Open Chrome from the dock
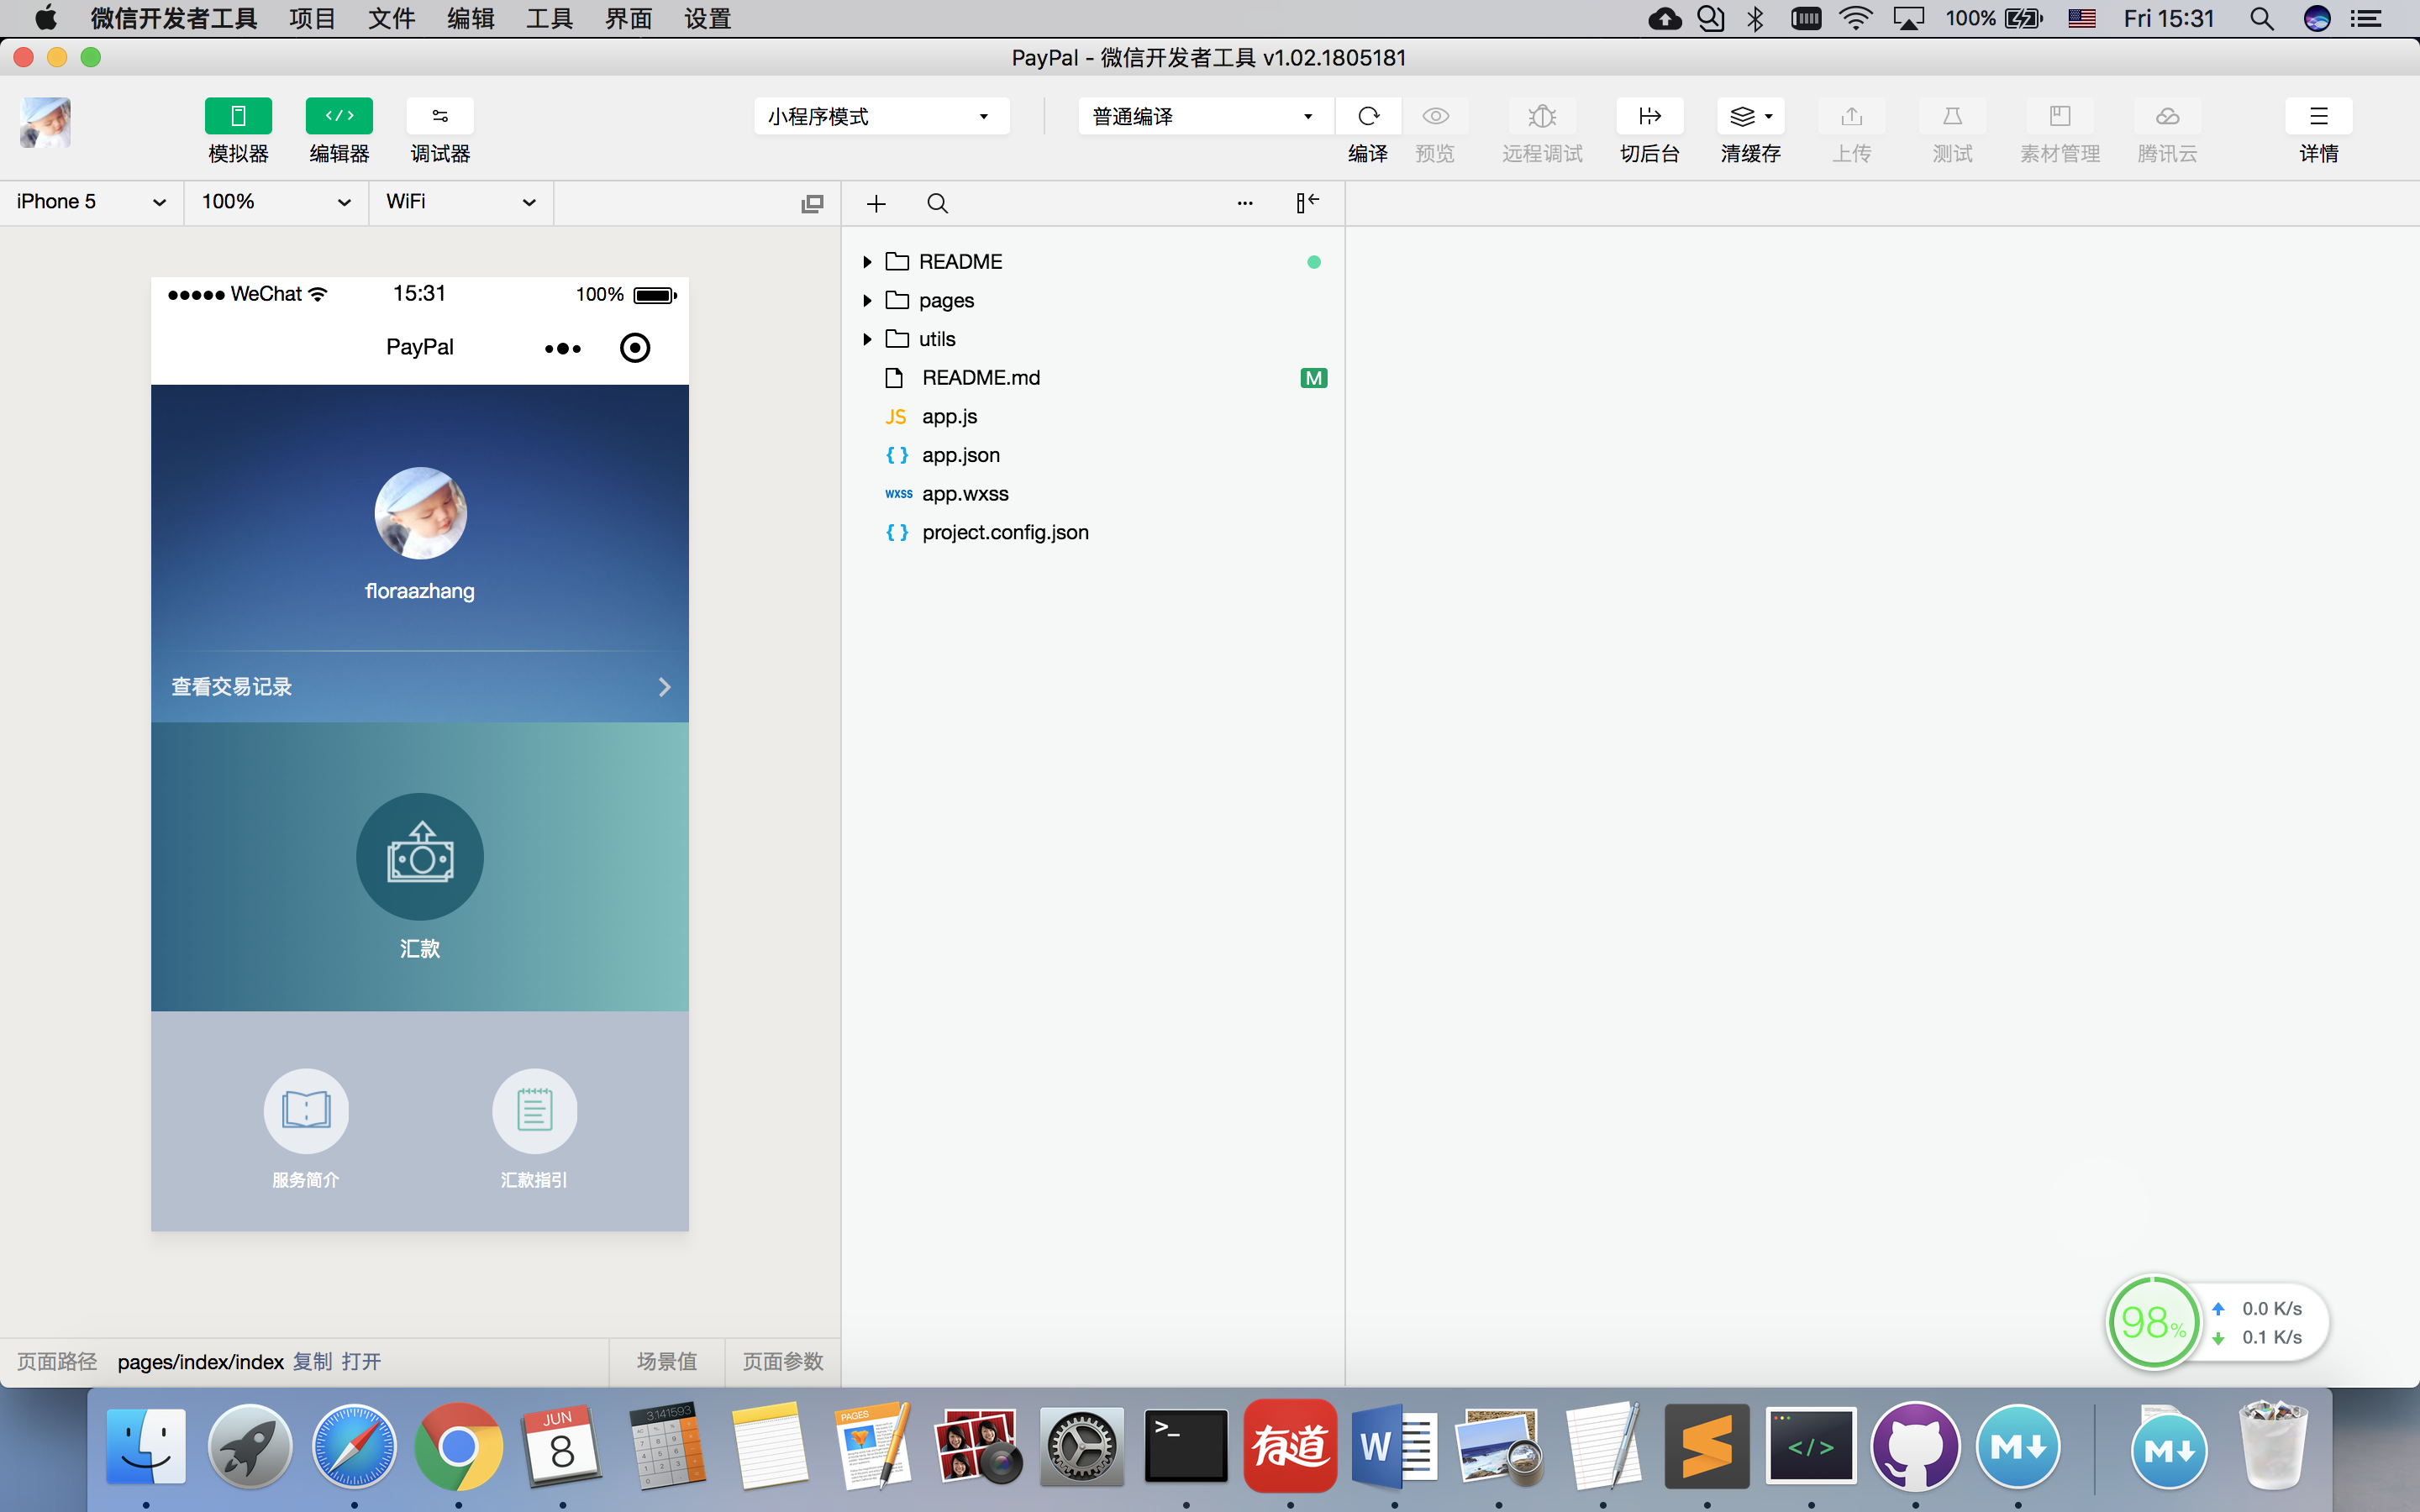The width and height of the screenshot is (2420, 1512). 458,1446
